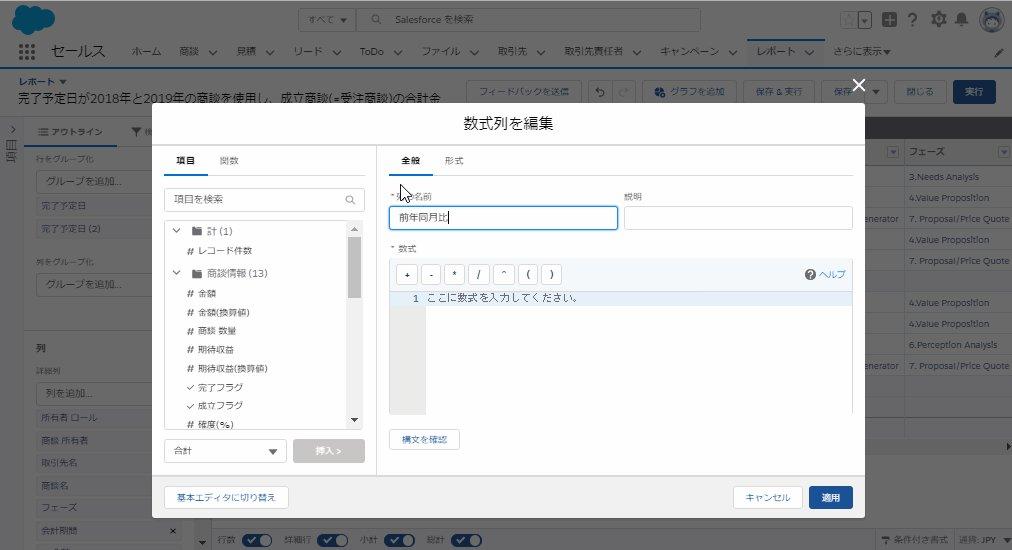Toggle the 小計 switch

coord(400,540)
